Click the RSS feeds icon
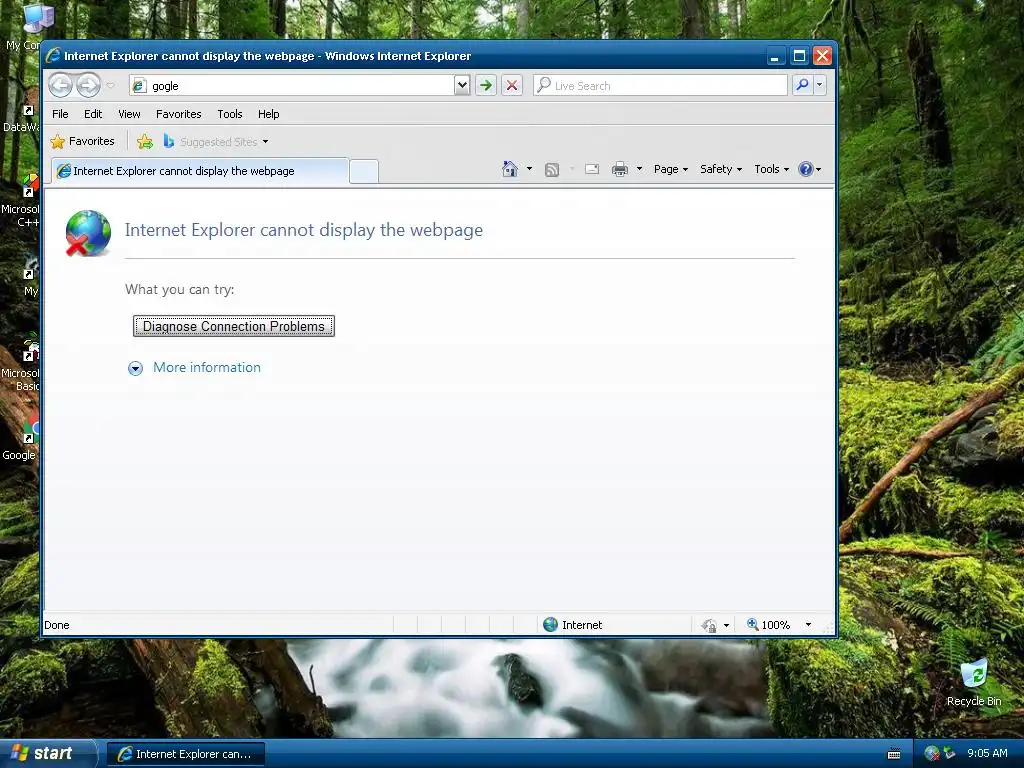 (x=552, y=170)
